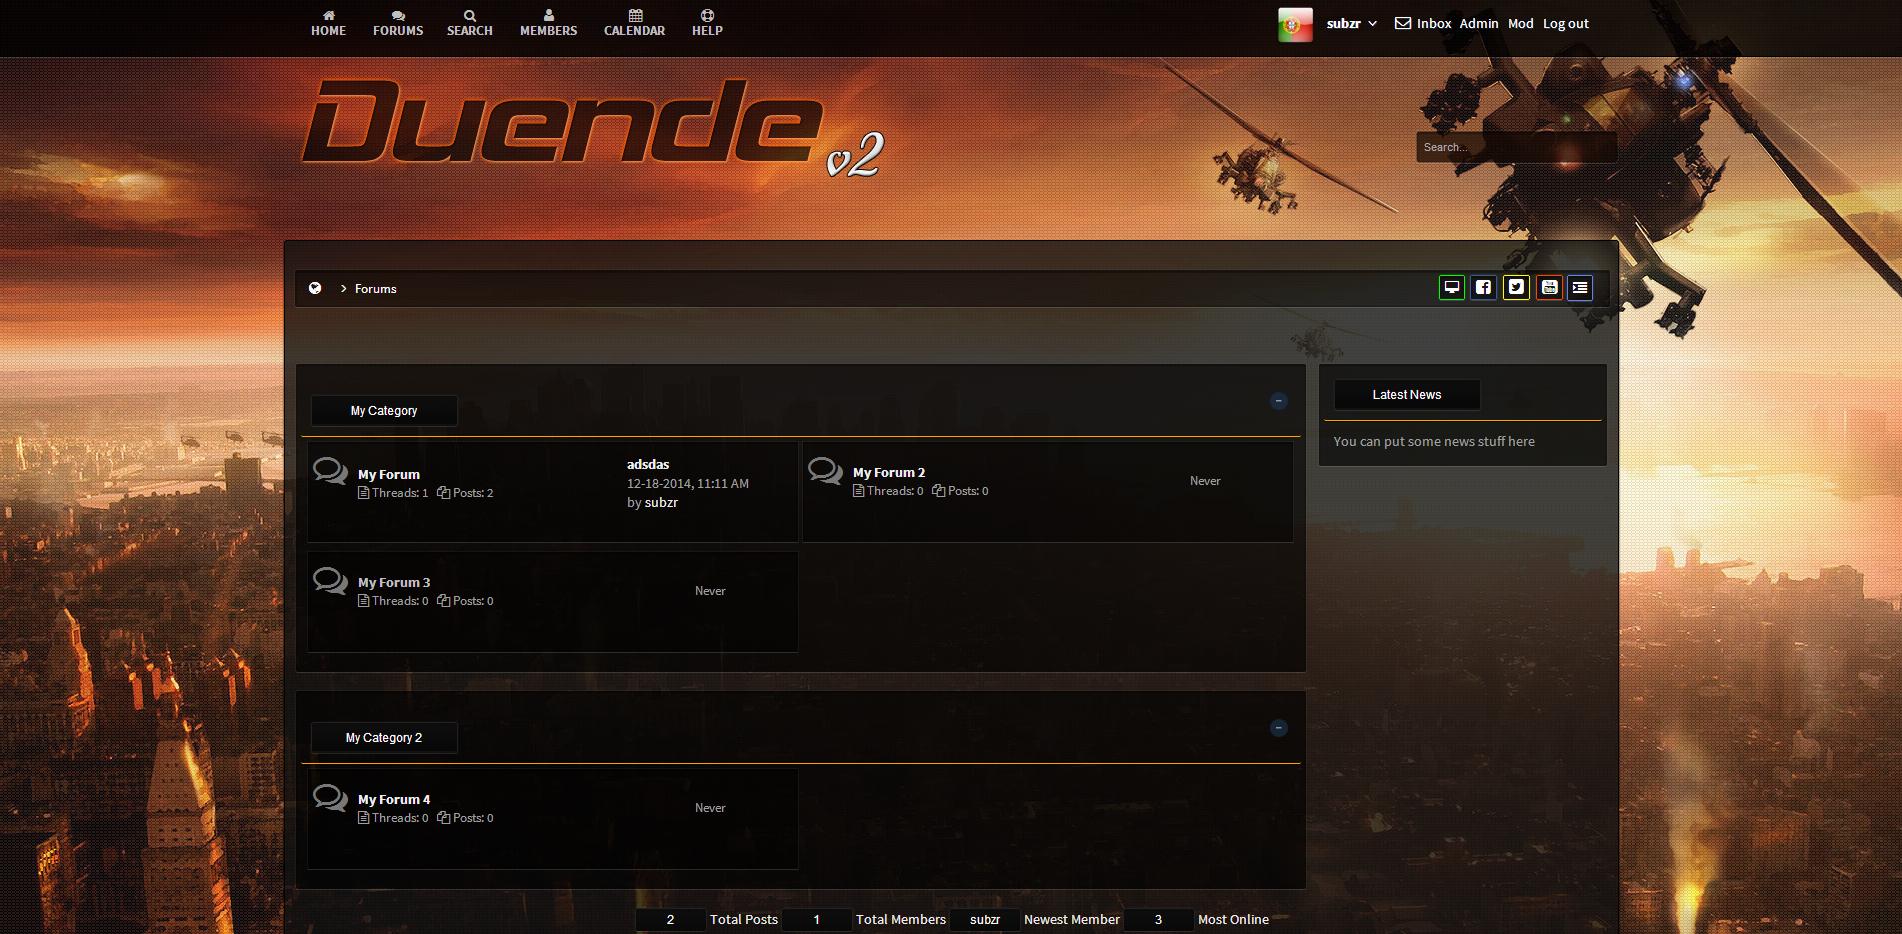The image size is (1902, 934).
Task: Click the Total Posts label
Action: [x=744, y=920]
